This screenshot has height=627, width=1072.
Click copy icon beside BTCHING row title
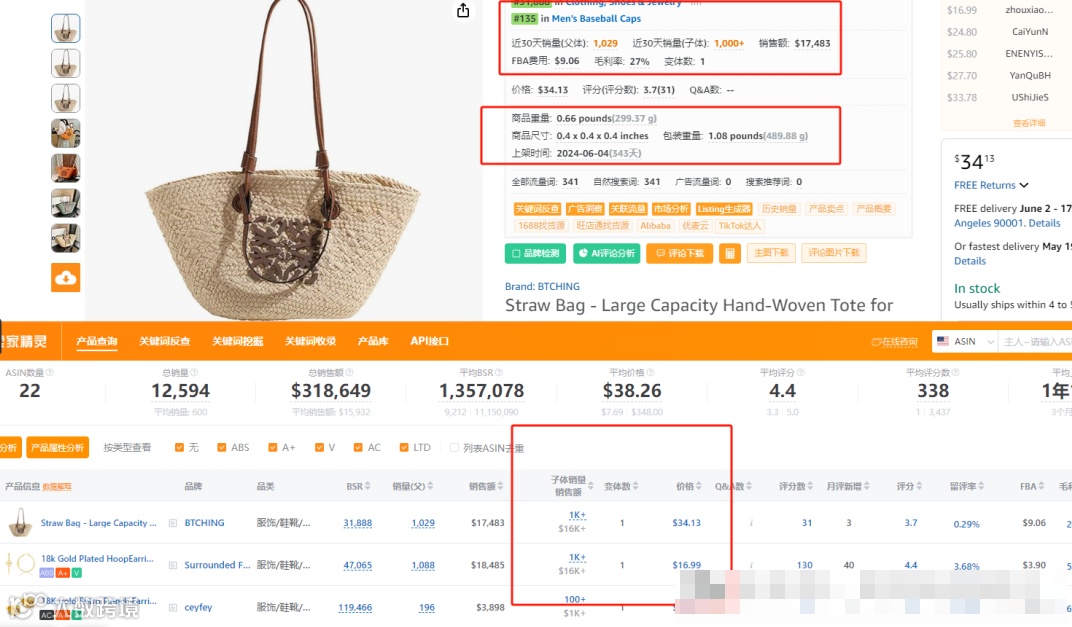point(173,523)
